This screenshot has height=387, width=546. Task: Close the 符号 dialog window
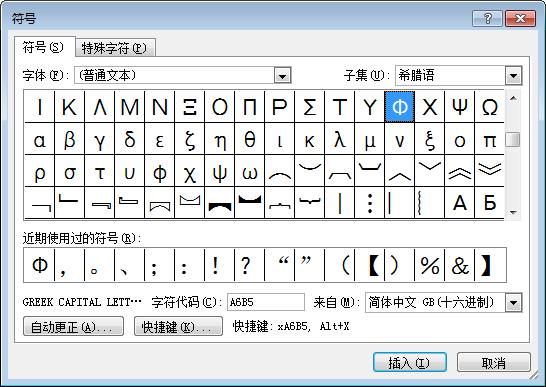pyautogui.click(x=520, y=18)
